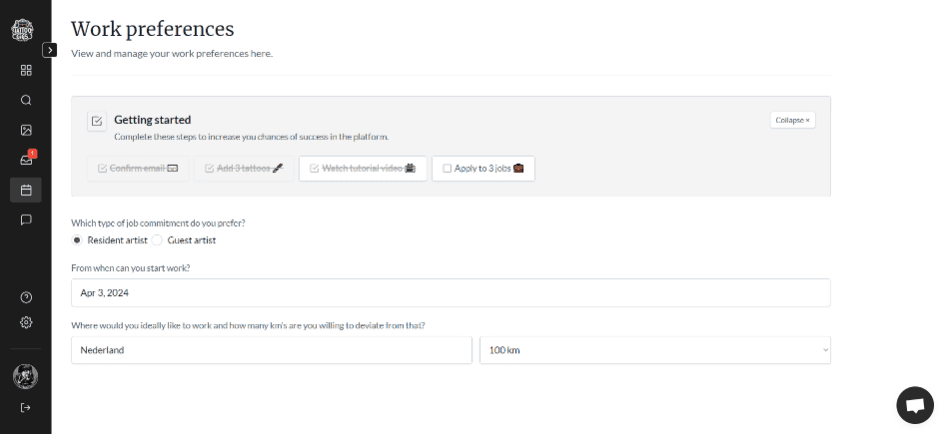
Task: Click the Watch tutorial video step
Action: click(x=363, y=168)
